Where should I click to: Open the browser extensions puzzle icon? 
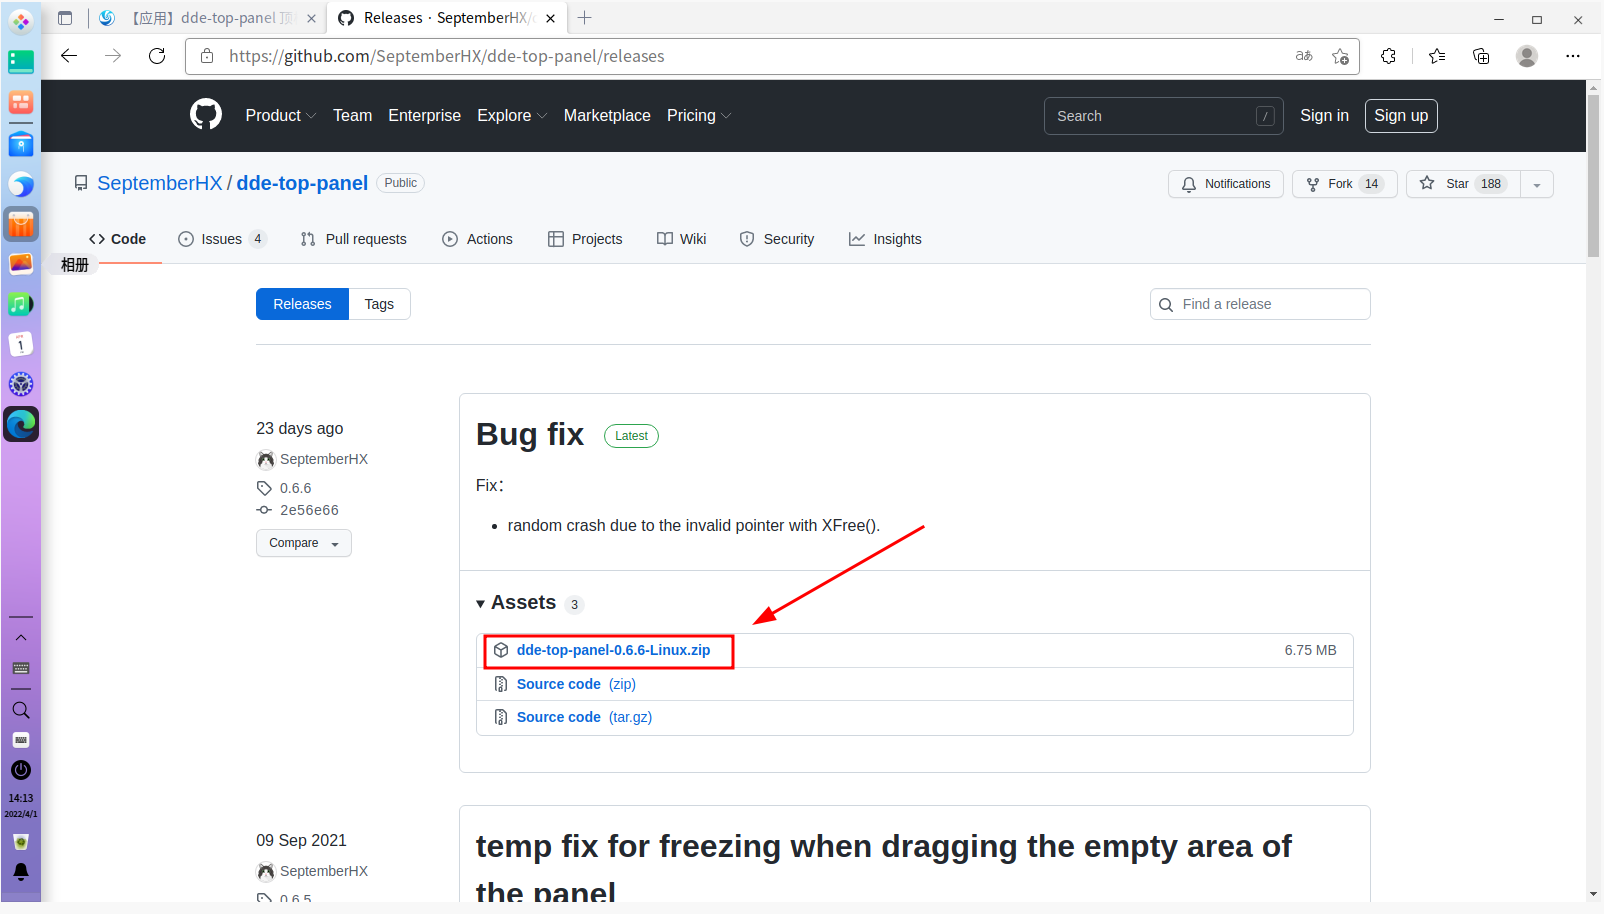[1388, 56]
